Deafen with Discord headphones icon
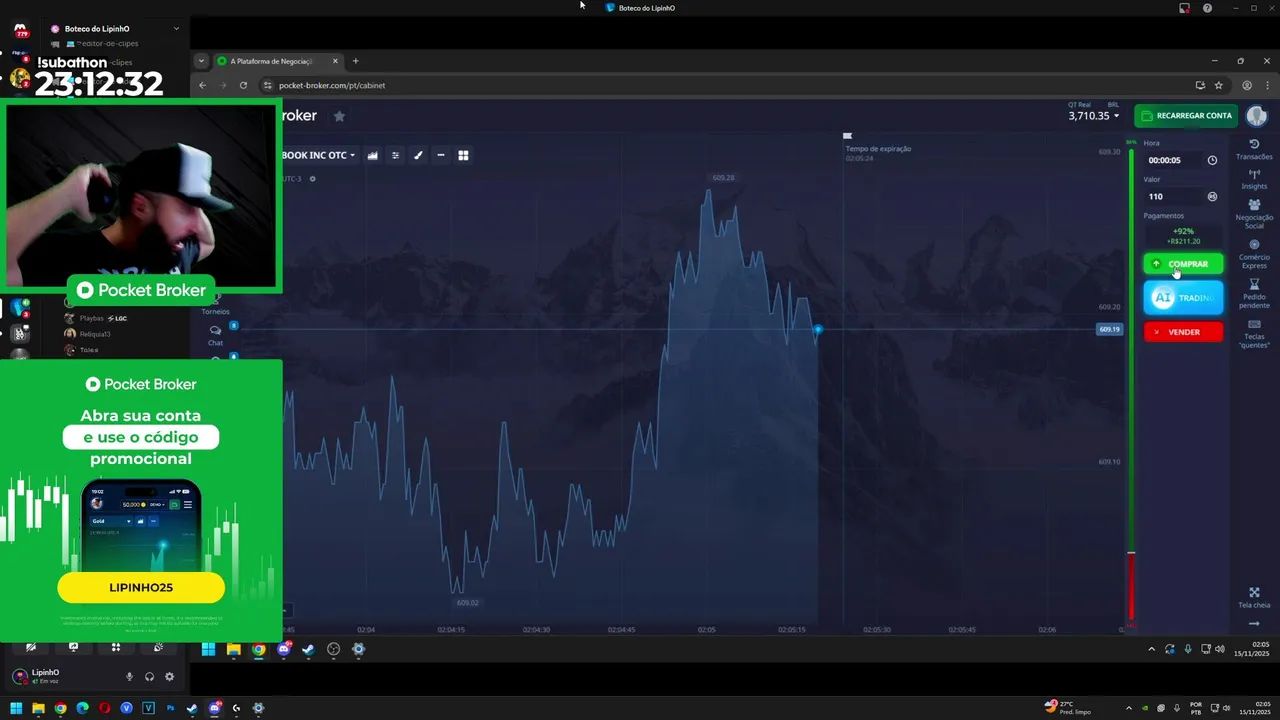The height and width of the screenshot is (720, 1280). (x=149, y=677)
